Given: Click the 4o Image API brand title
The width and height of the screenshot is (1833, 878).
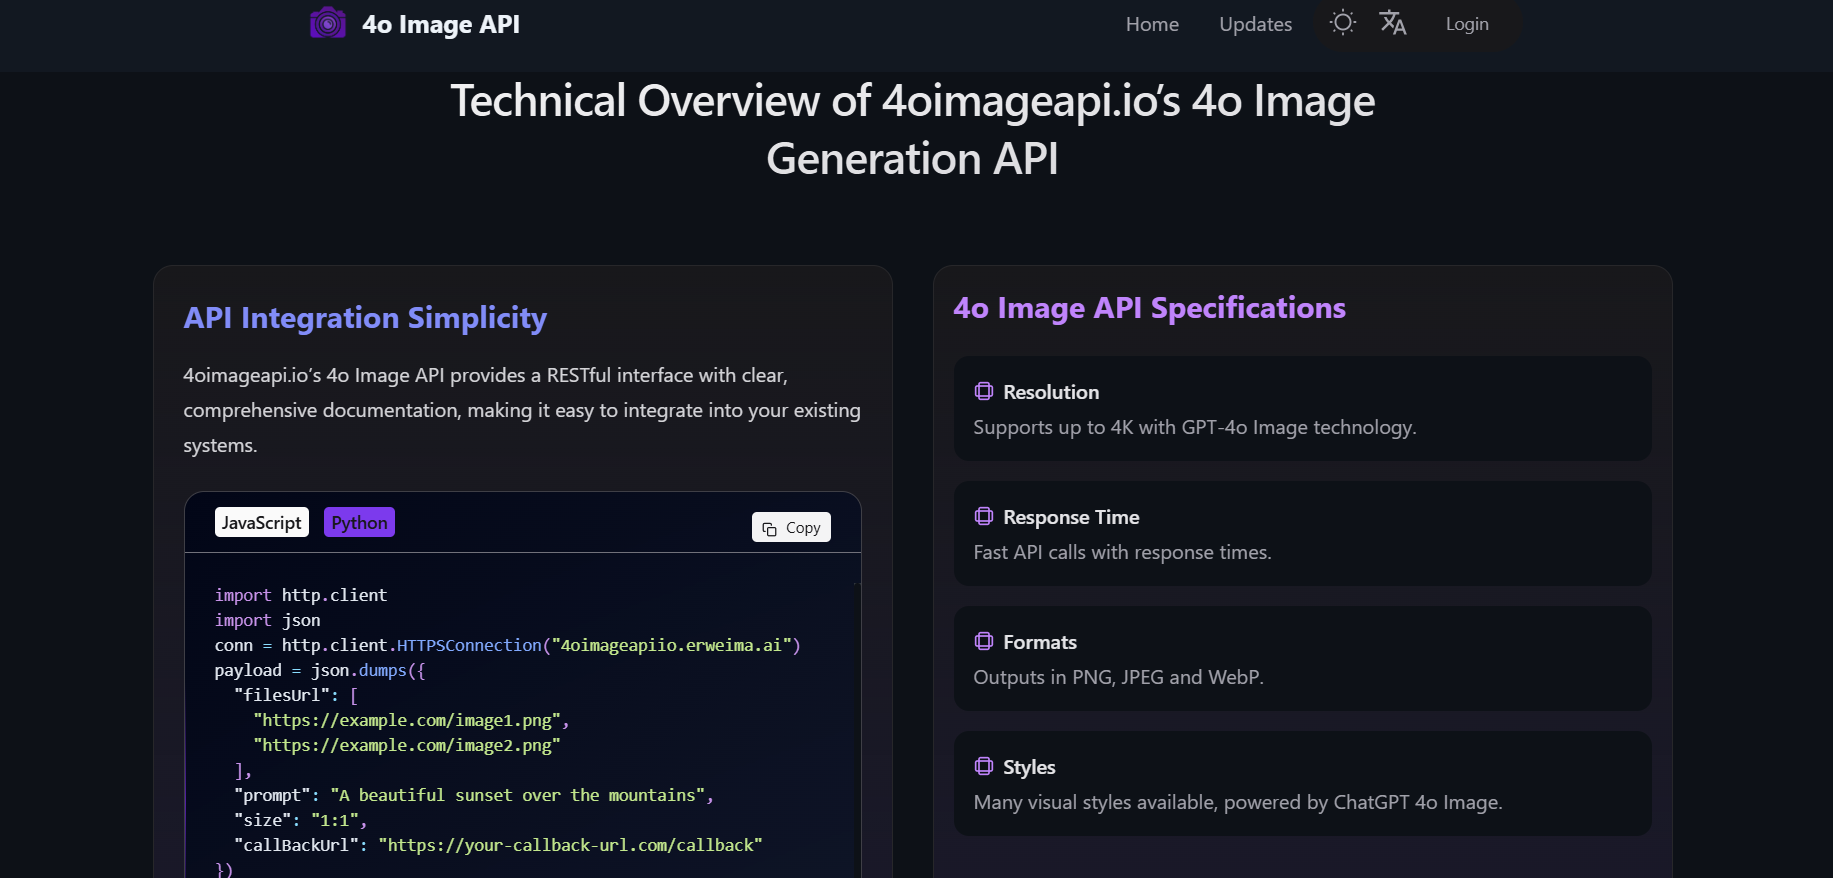Looking at the screenshot, I should (x=441, y=24).
